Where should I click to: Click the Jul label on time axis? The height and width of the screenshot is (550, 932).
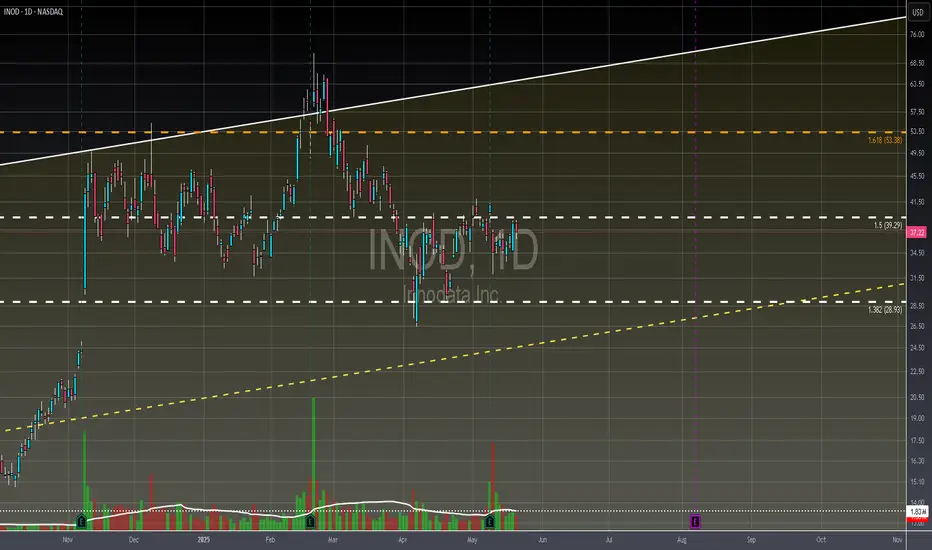coord(609,540)
